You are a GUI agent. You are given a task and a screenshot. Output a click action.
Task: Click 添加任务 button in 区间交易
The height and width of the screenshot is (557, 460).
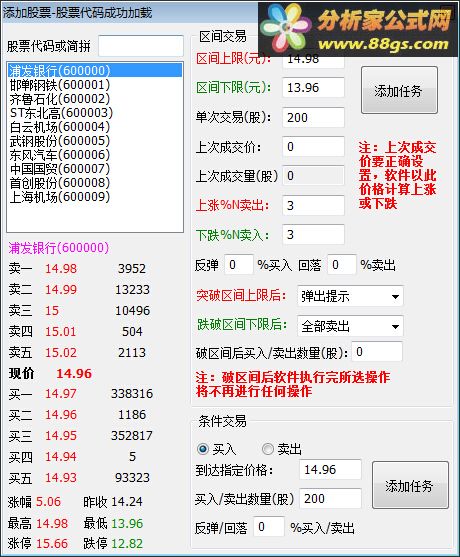pyautogui.click(x=399, y=90)
